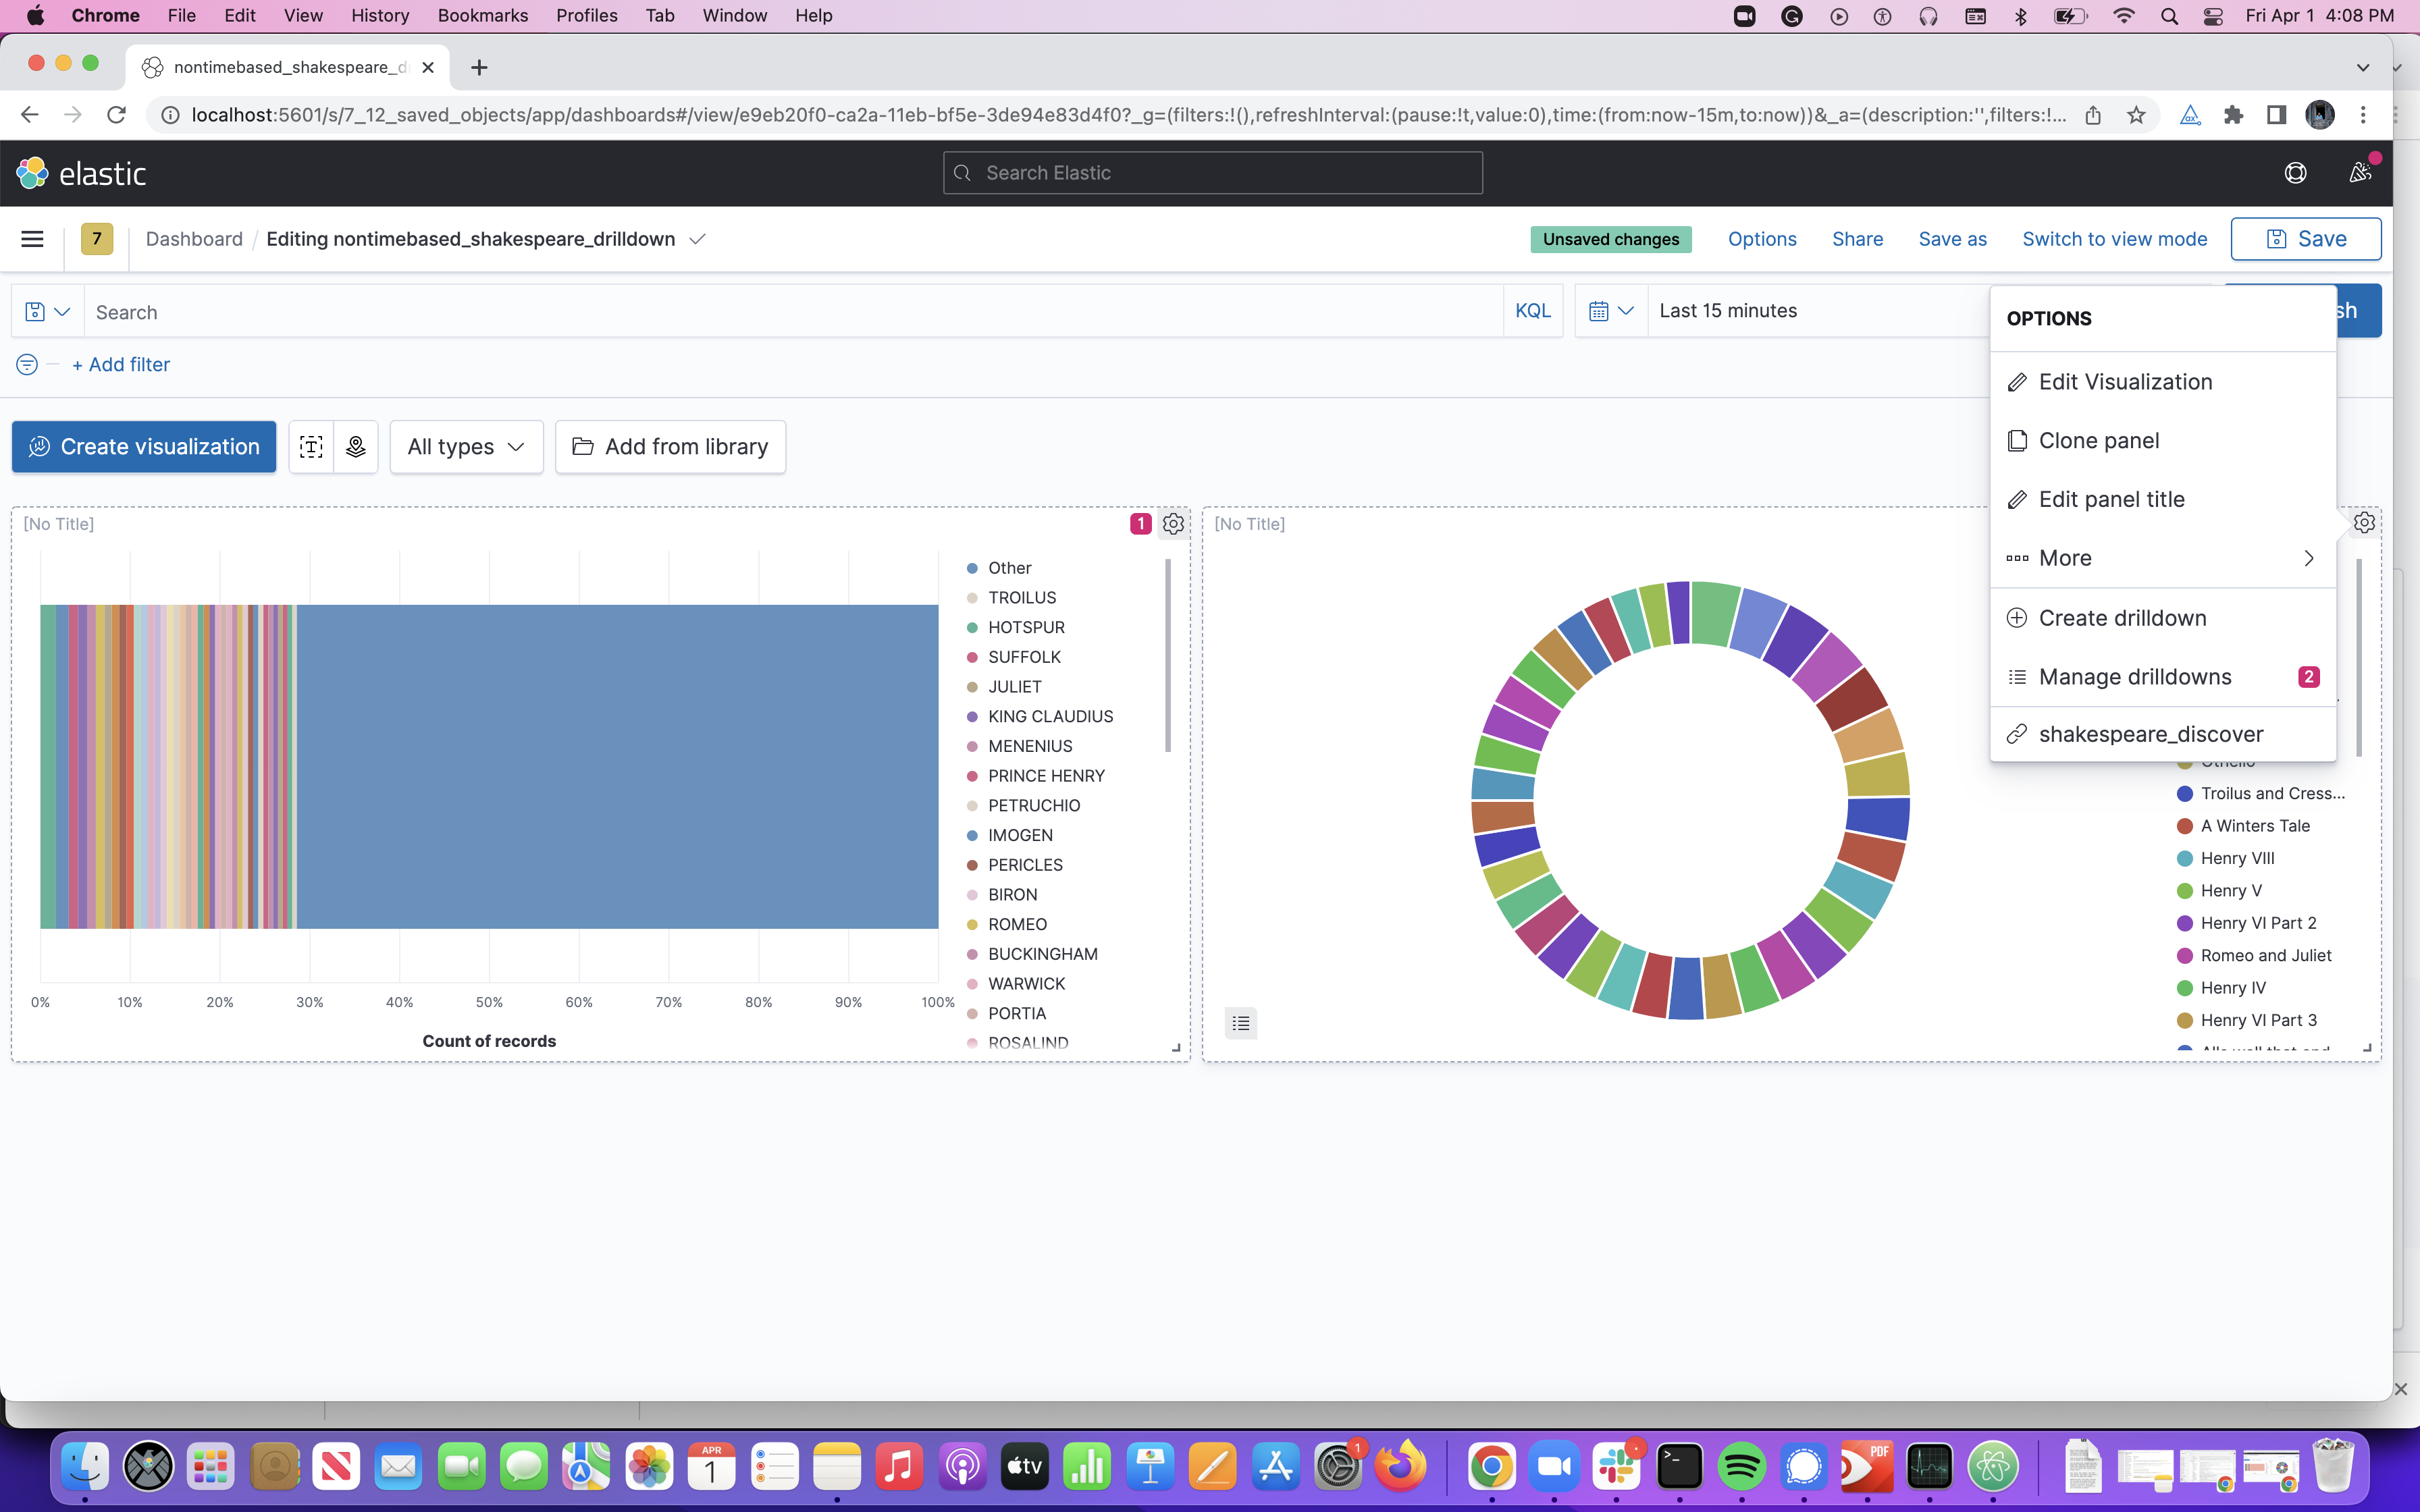Screen dimensions: 2420x1512
Task: Open filter options menu icon
Action: 27,365
